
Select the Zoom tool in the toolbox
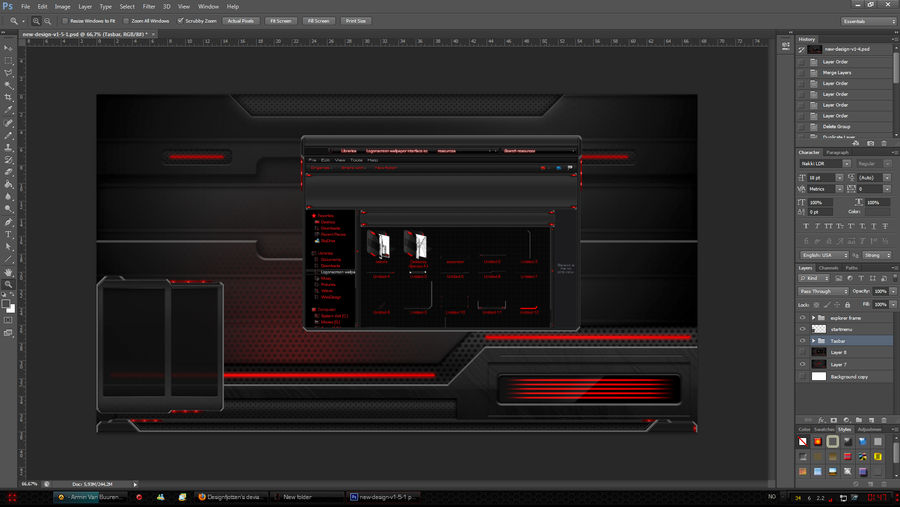click(x=8, y=284)
